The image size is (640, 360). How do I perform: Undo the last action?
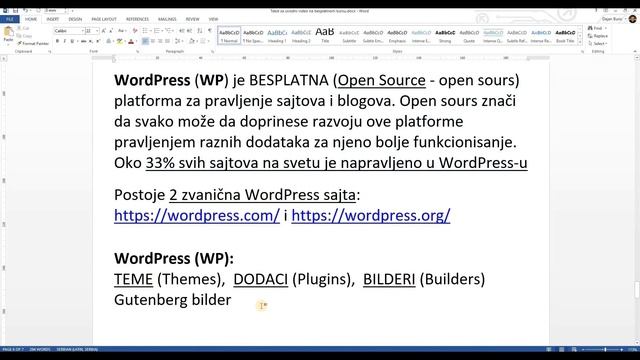tap(25, 11)
